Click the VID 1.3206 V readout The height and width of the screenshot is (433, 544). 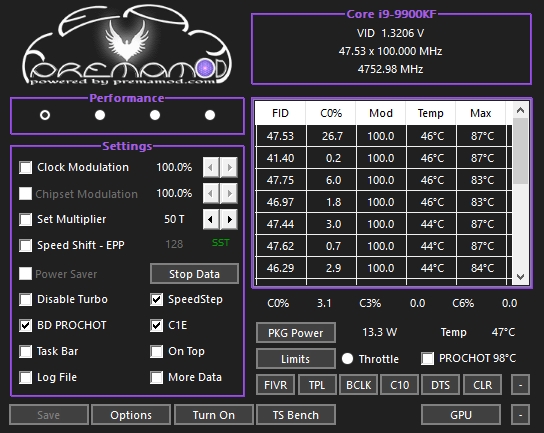coord(391,33)
